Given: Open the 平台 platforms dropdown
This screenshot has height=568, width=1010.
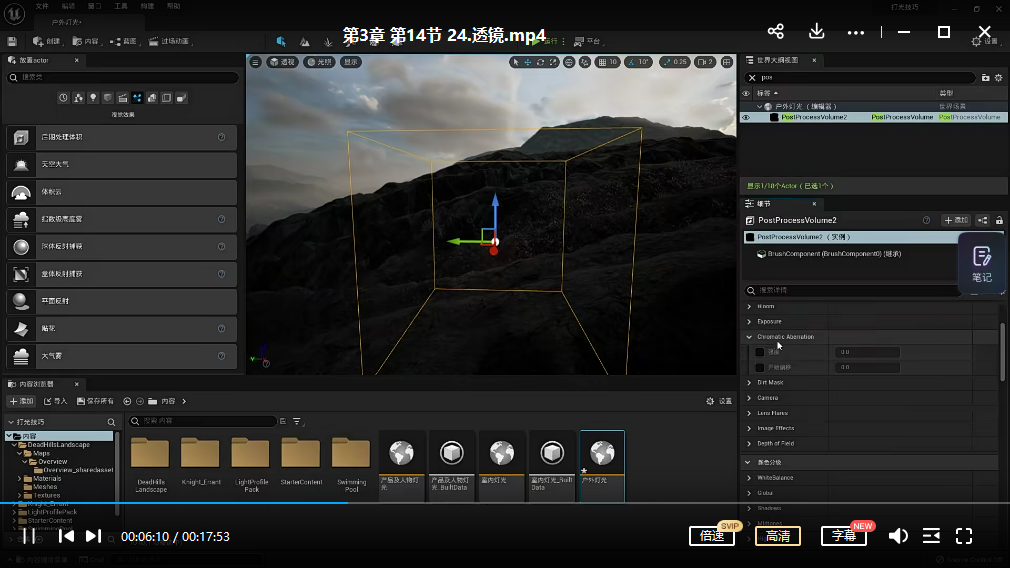Looking at the screenshot, I should (x=587, y=41).
